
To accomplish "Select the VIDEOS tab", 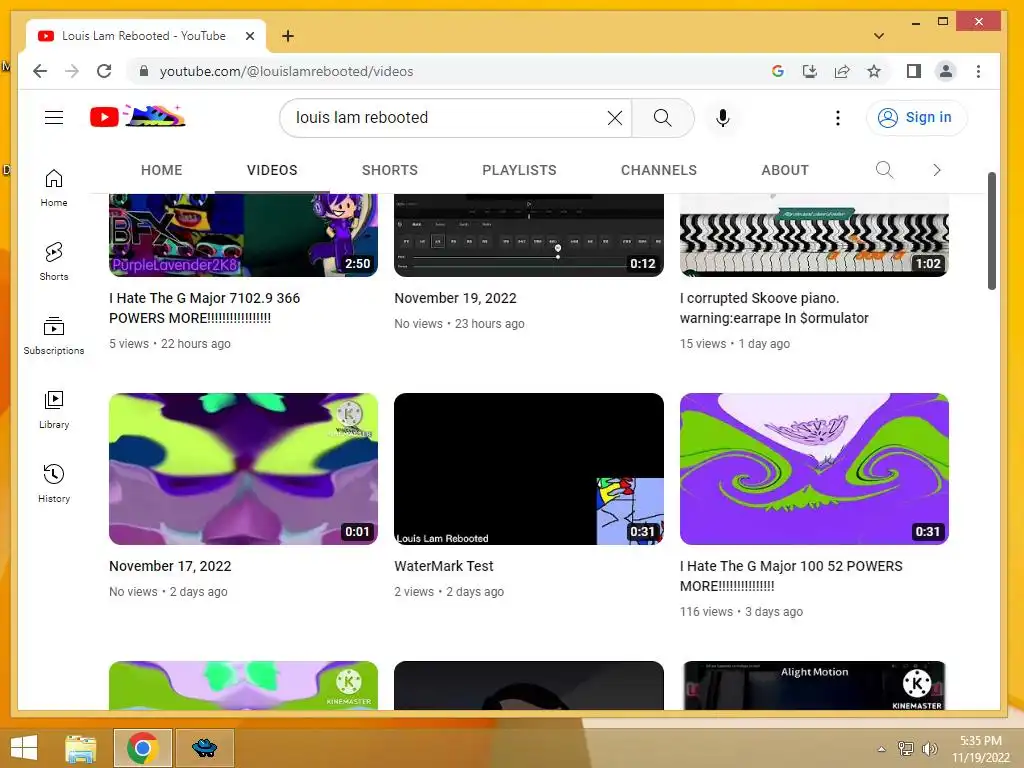I will (272, 170).
